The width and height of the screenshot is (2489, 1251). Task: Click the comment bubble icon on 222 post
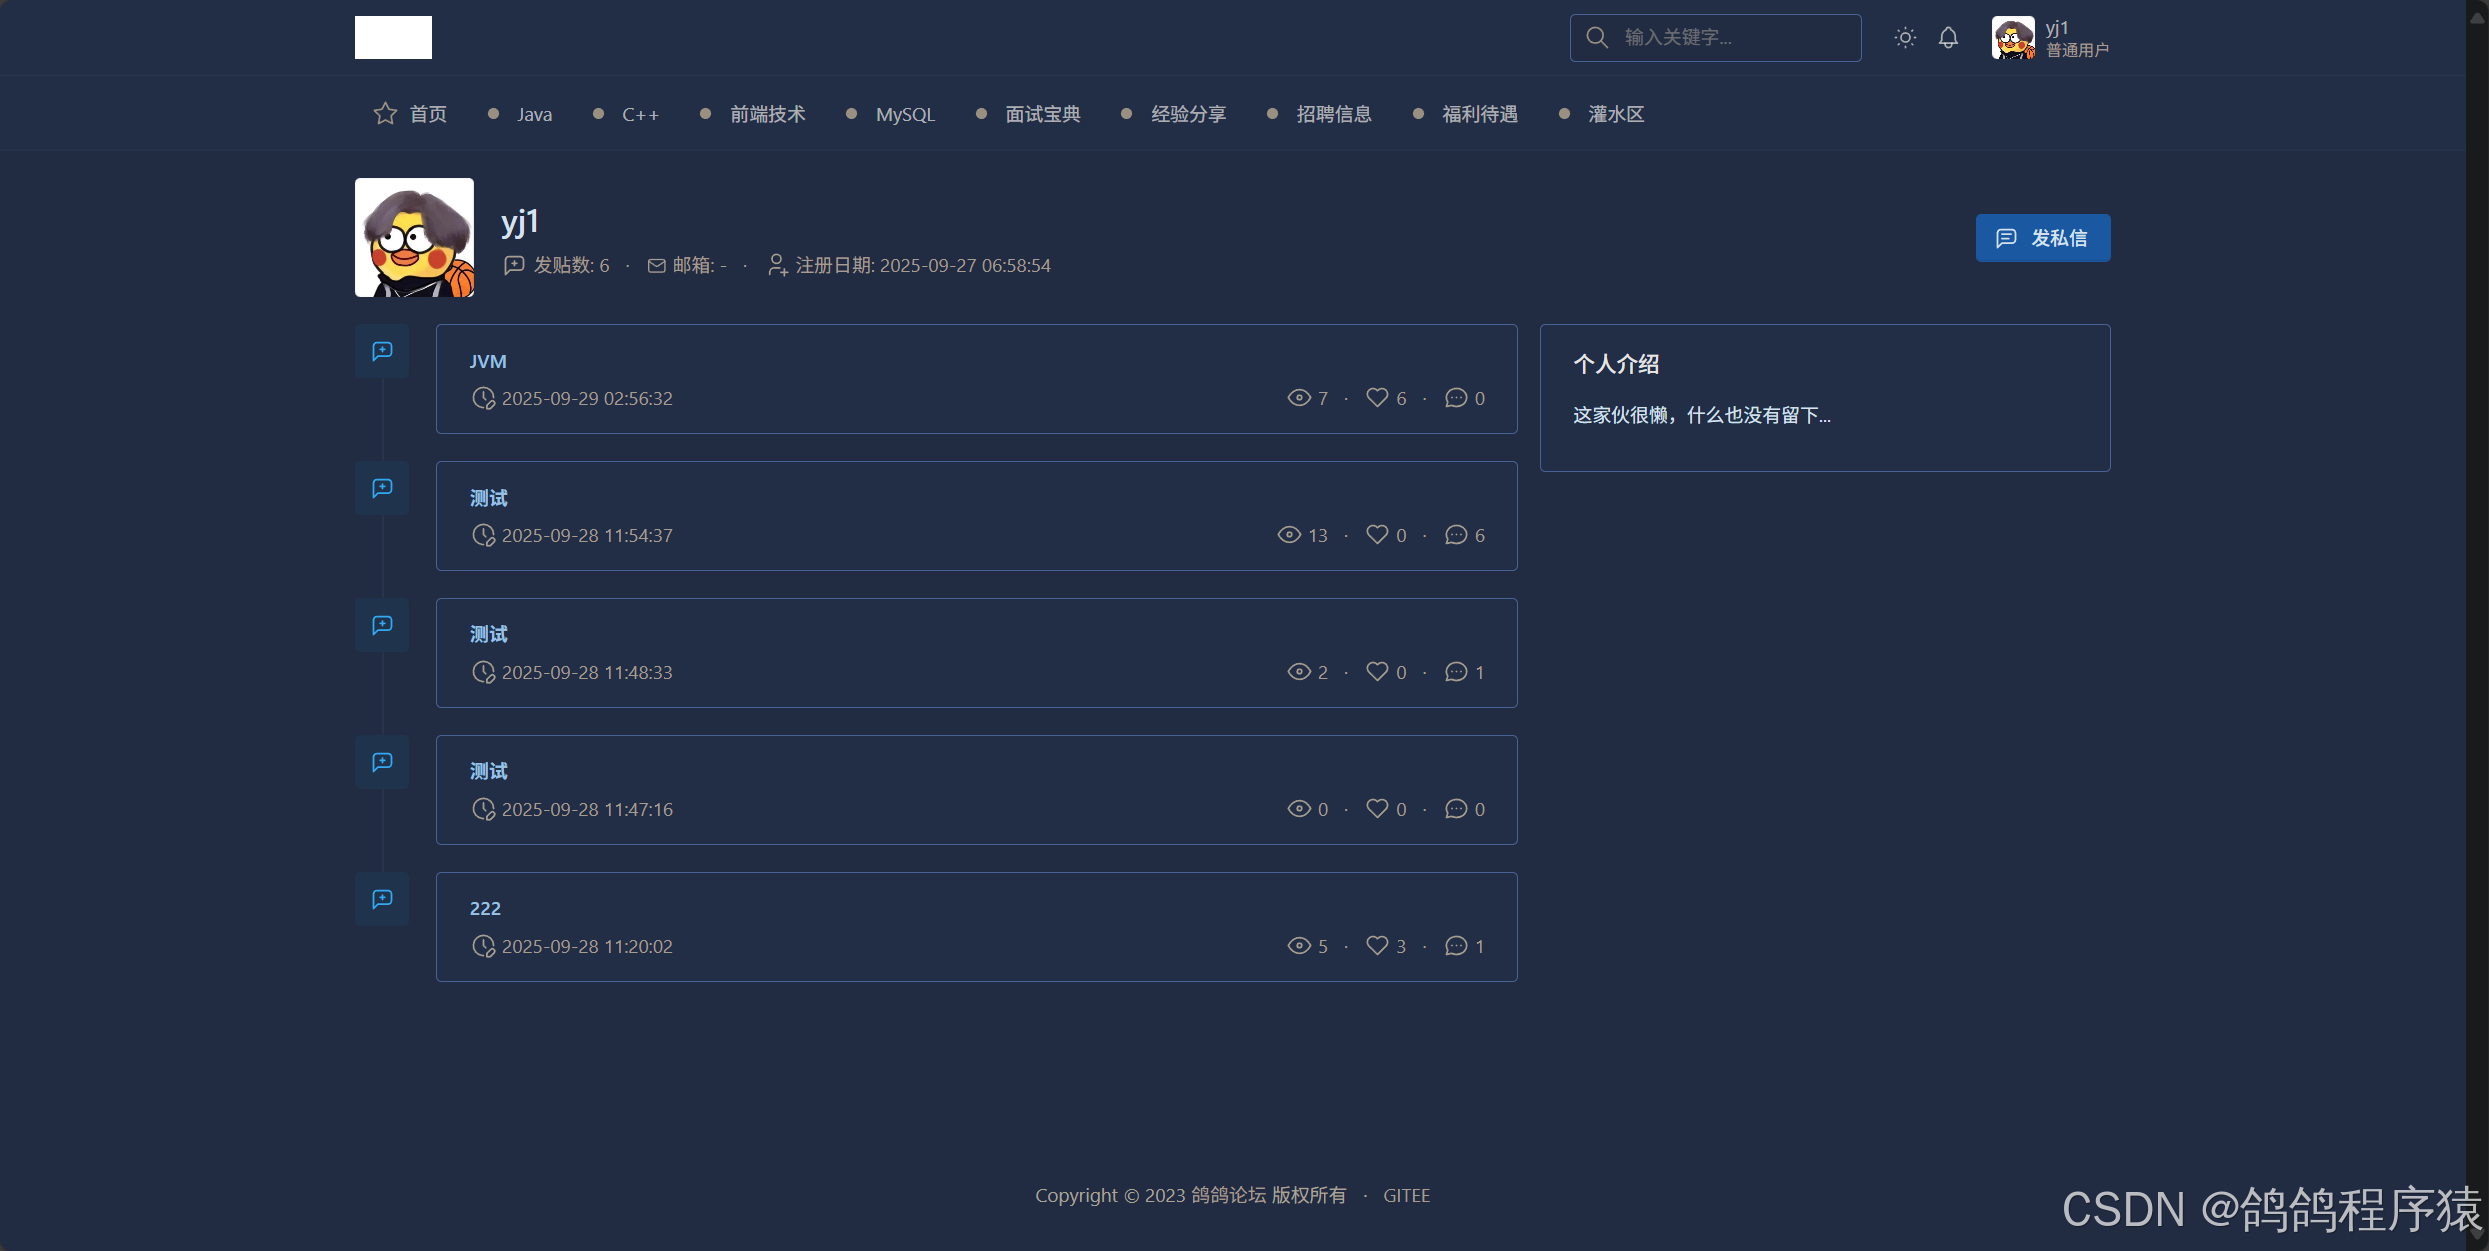(1456, 946)
